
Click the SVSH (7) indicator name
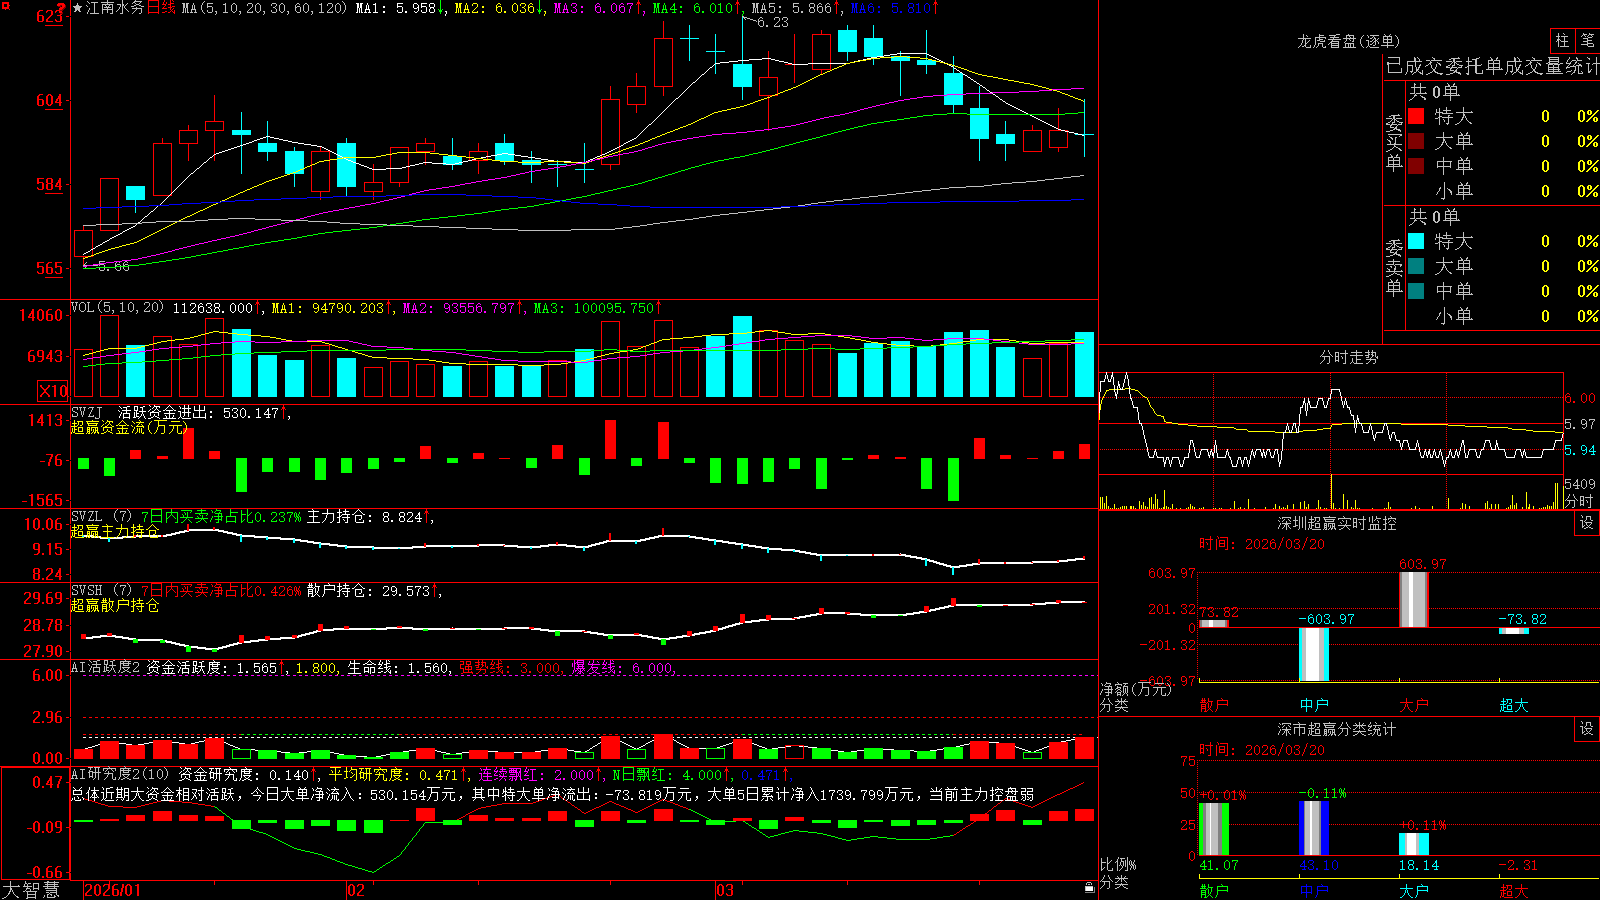[101, 591]
